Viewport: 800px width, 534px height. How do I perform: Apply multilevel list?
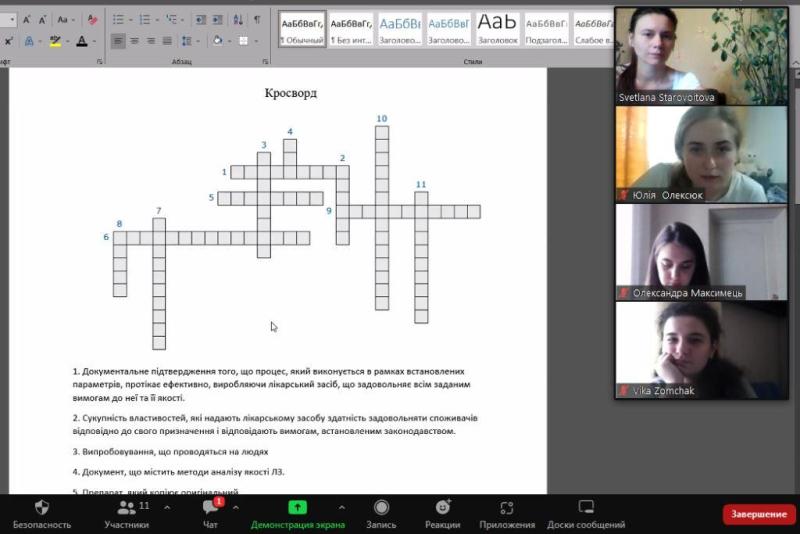click(x=171, y=20)
